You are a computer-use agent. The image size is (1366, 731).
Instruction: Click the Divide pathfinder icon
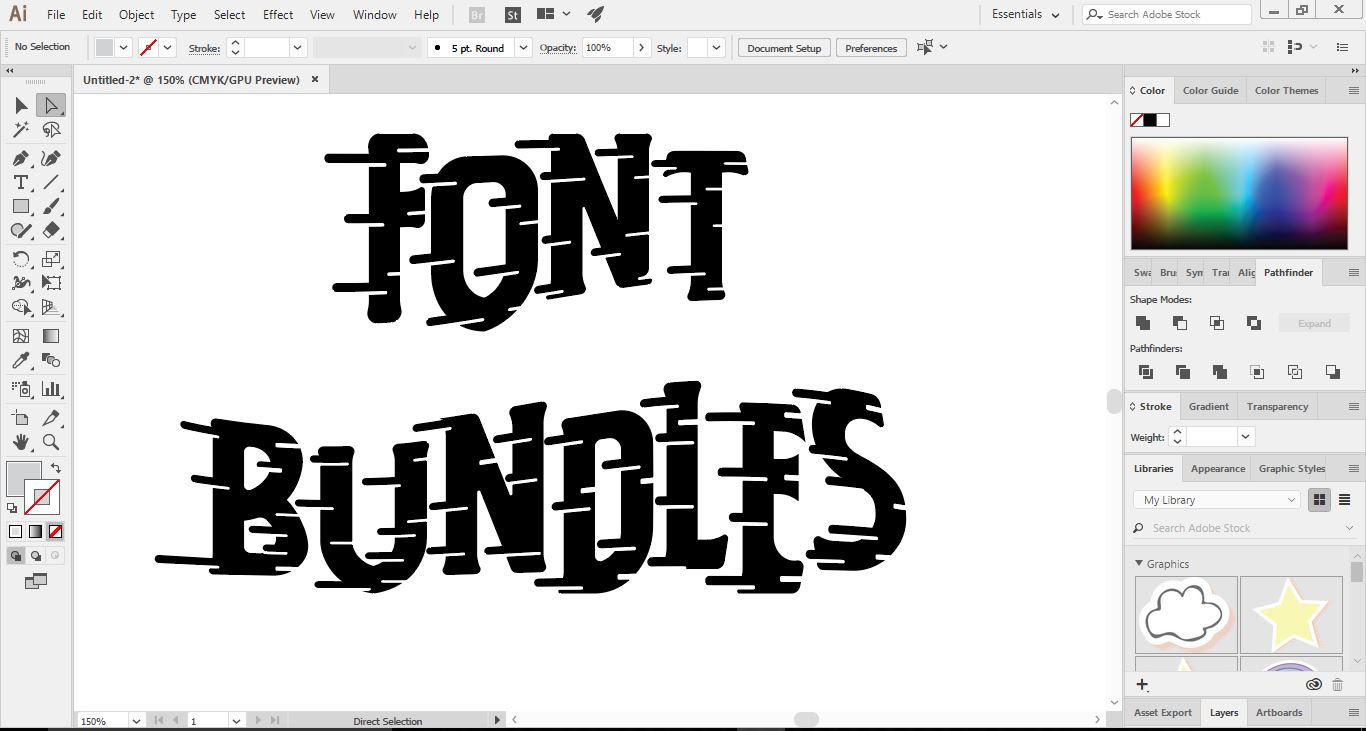[x=1146, y=372]
